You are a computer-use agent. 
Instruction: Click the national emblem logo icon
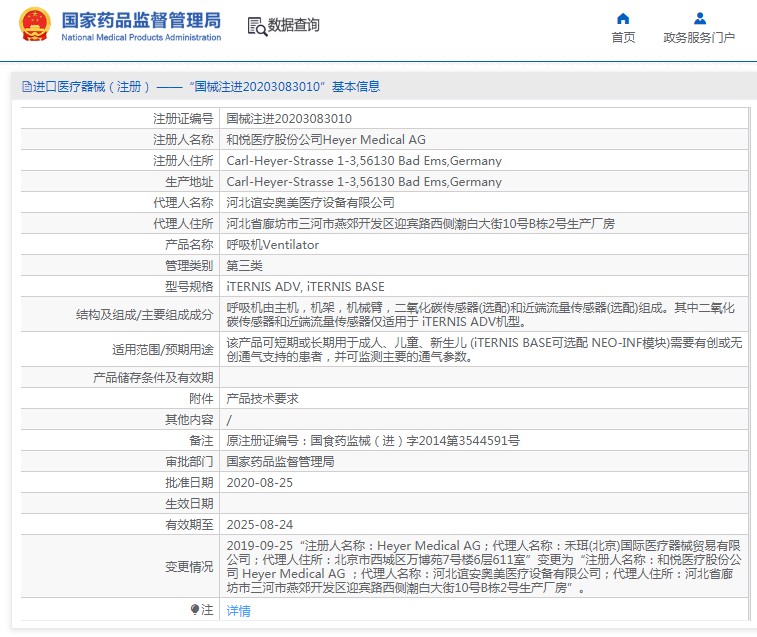click(34, 24)
